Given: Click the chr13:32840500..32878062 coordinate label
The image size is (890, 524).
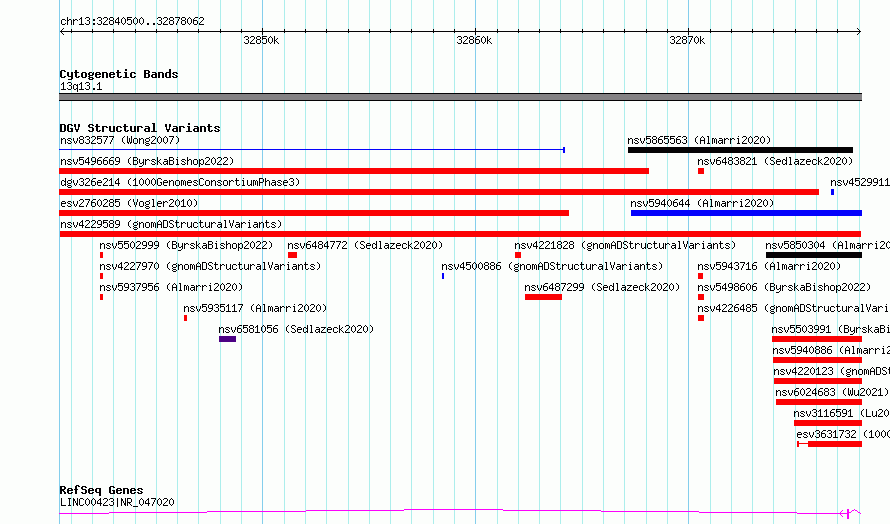Looking at the screenshot, I should (x=132, y=22).
